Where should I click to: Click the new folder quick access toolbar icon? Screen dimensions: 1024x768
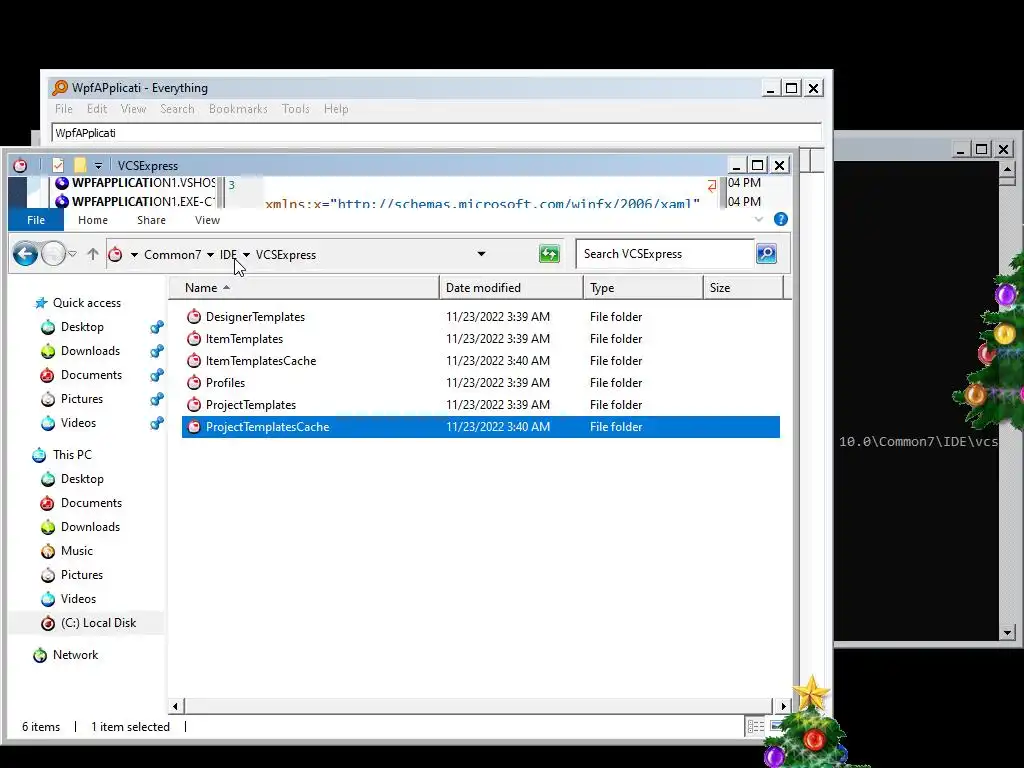point(80,165)
